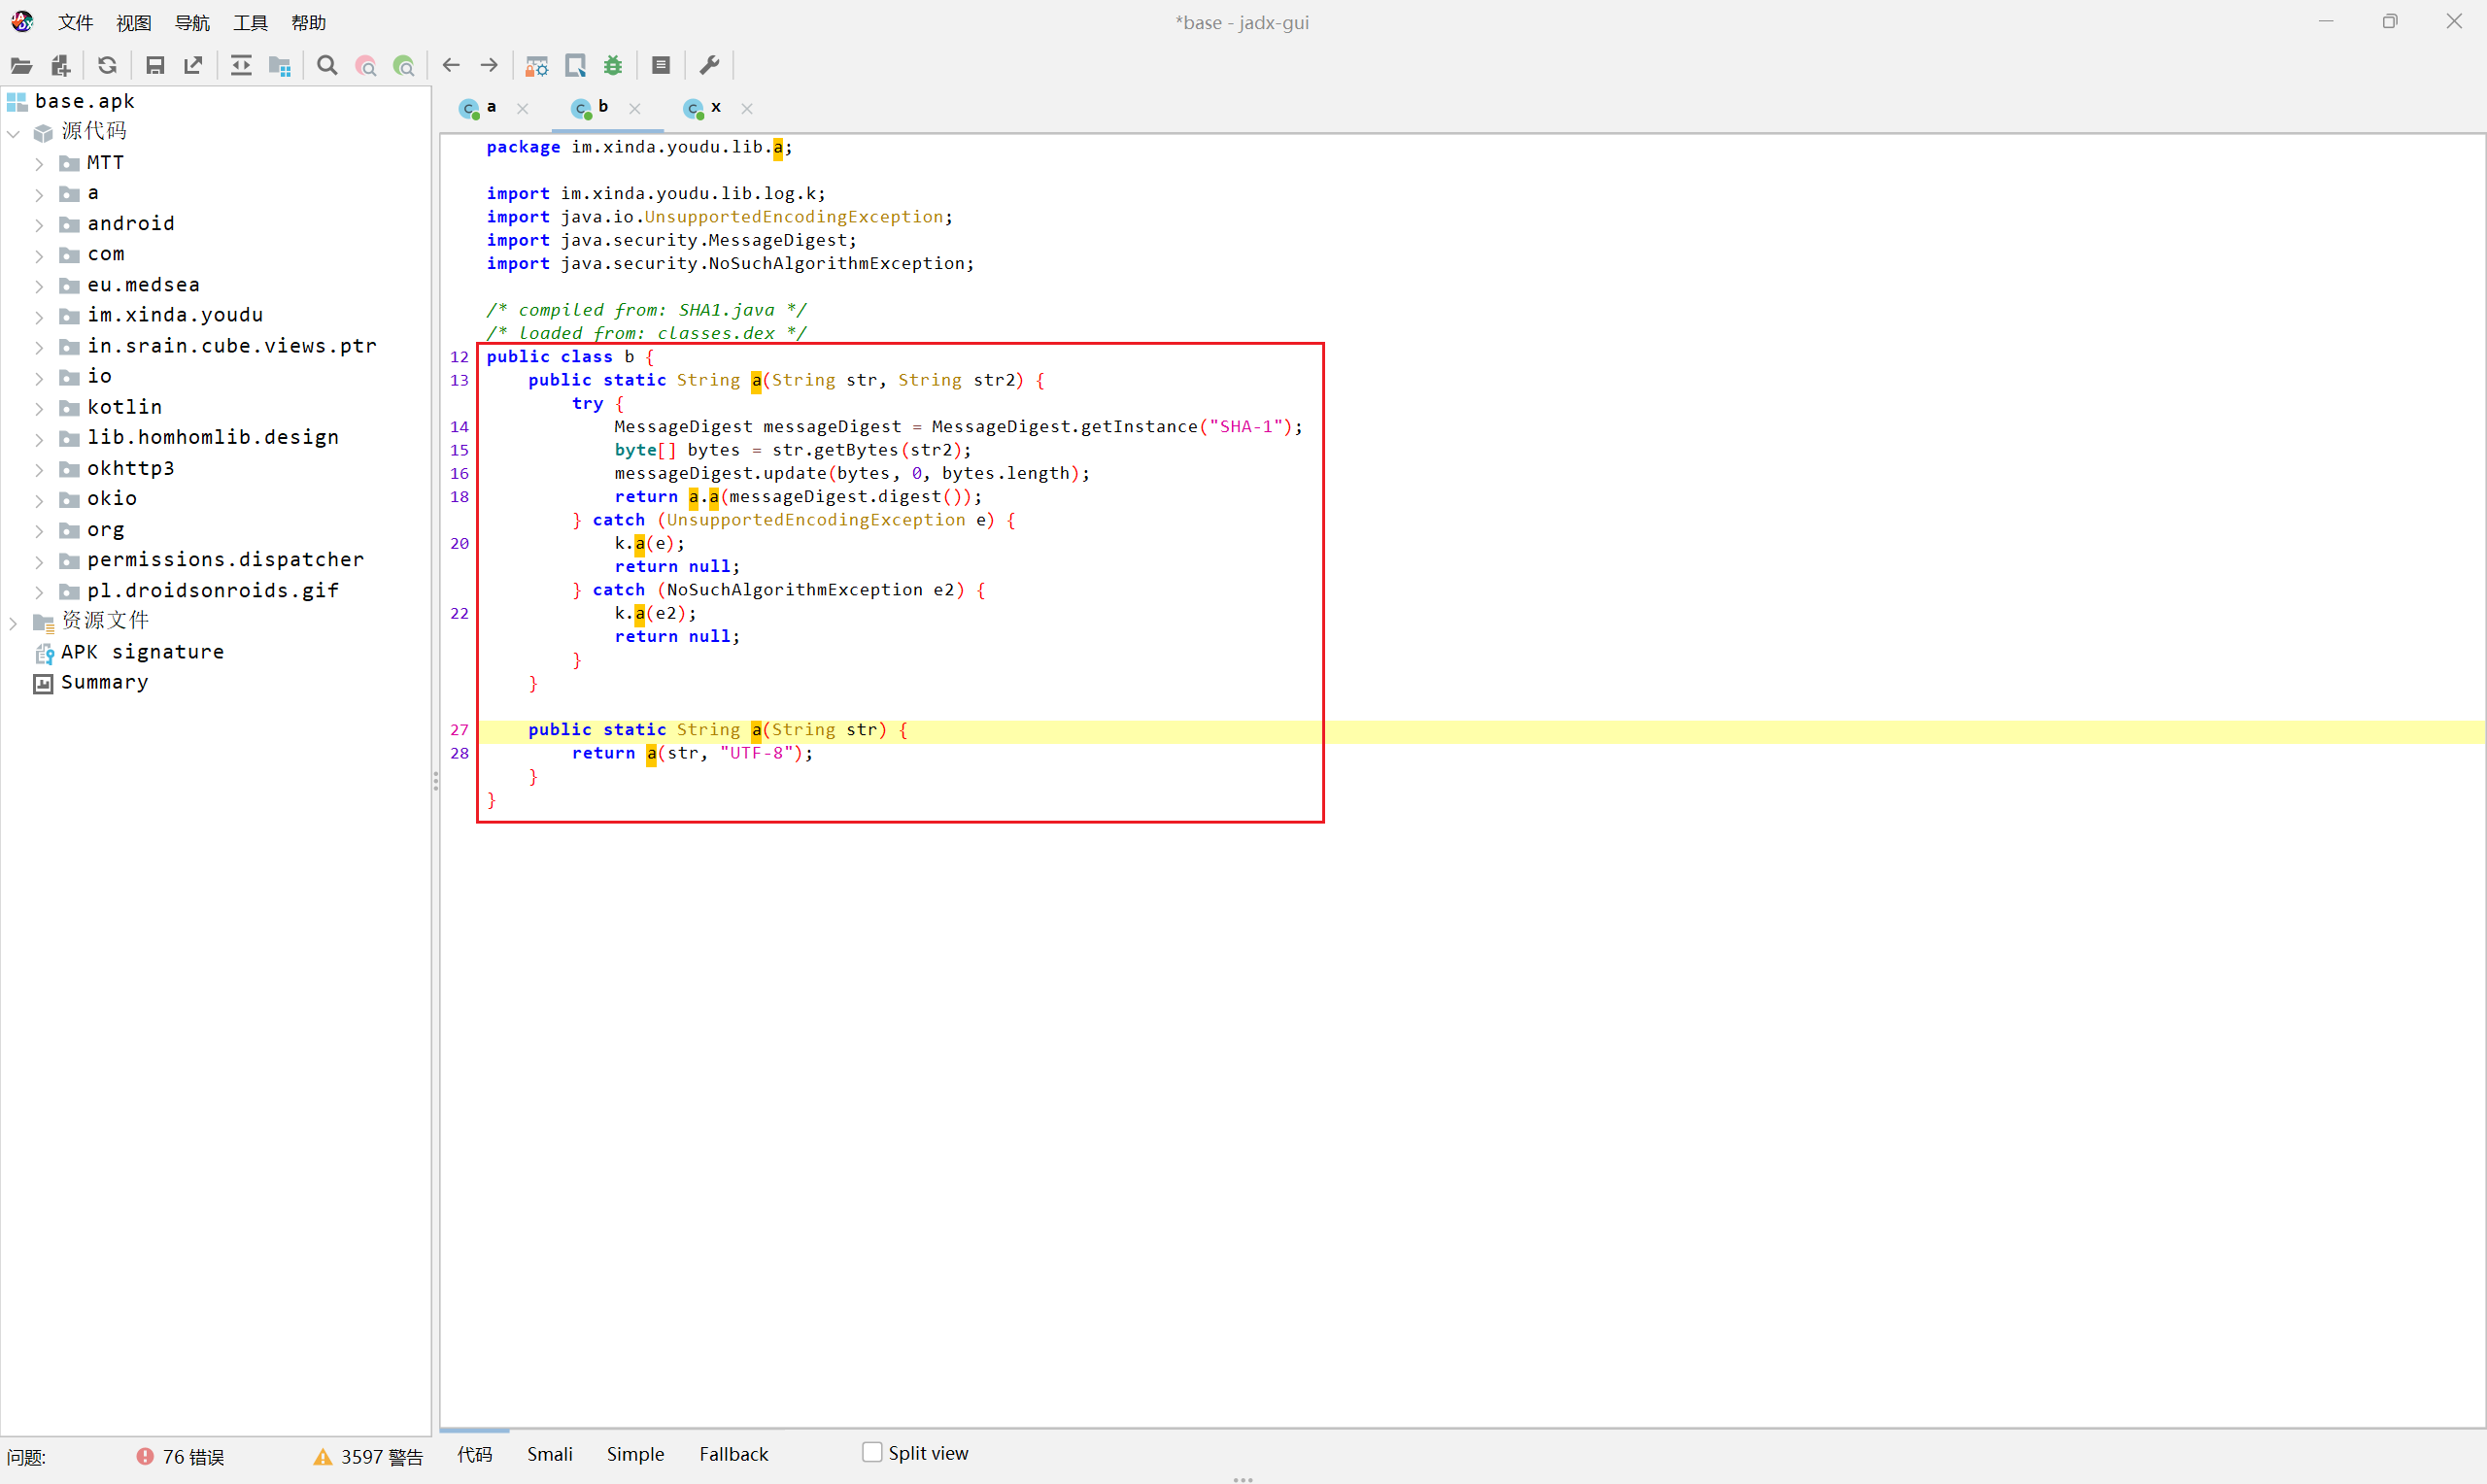2487x1484 pixels.
Task: Click the "UTF-8" string literal
Action: point(757,754)
